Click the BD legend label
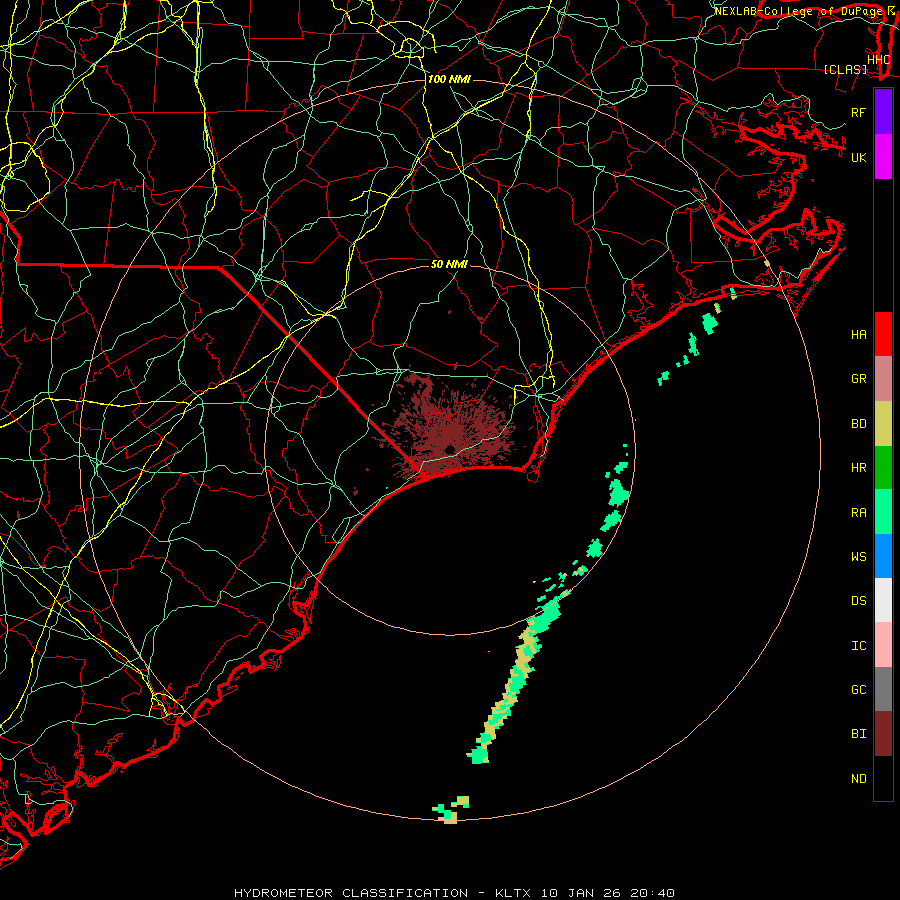The image size is (900, 900). coord(858,424)
